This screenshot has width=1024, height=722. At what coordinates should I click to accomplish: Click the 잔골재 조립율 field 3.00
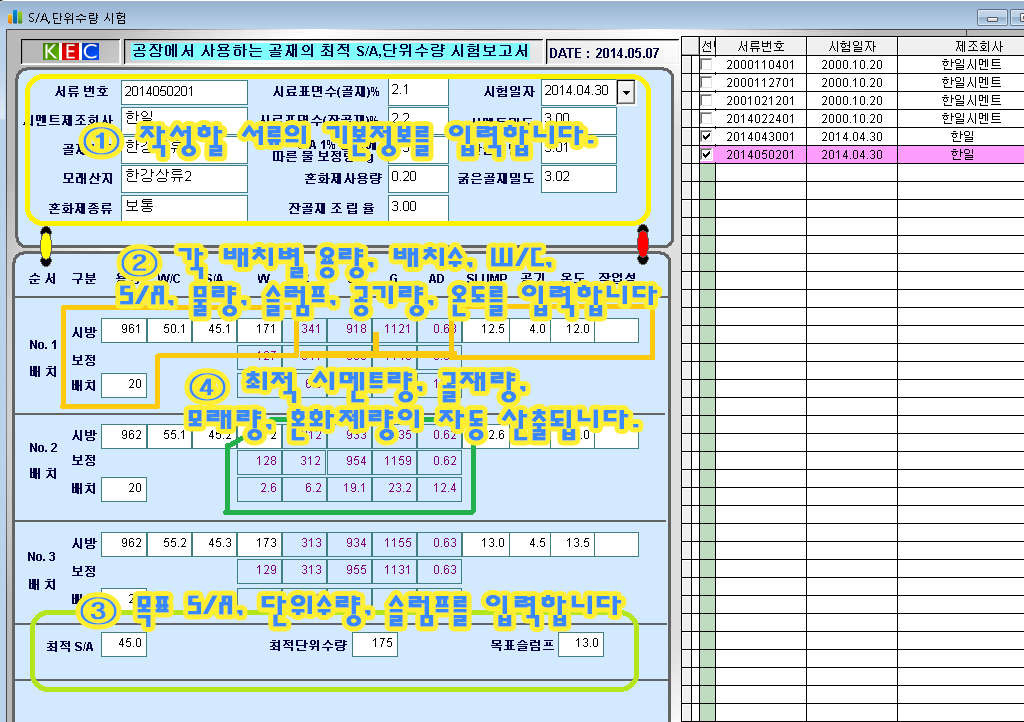pyautogui.click(x=418, y=208)
